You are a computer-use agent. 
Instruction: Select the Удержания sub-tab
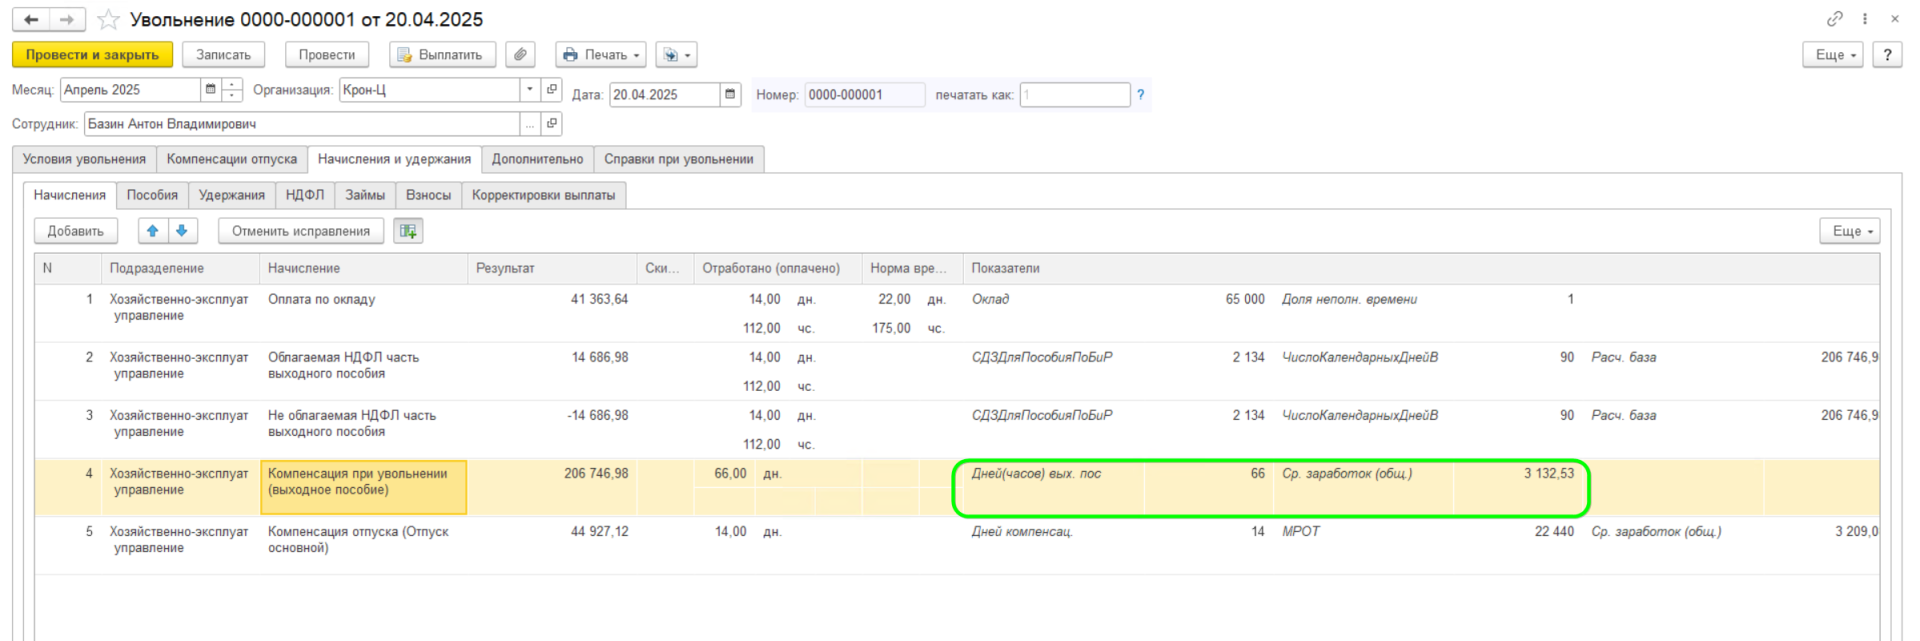(x=231, y=195)
